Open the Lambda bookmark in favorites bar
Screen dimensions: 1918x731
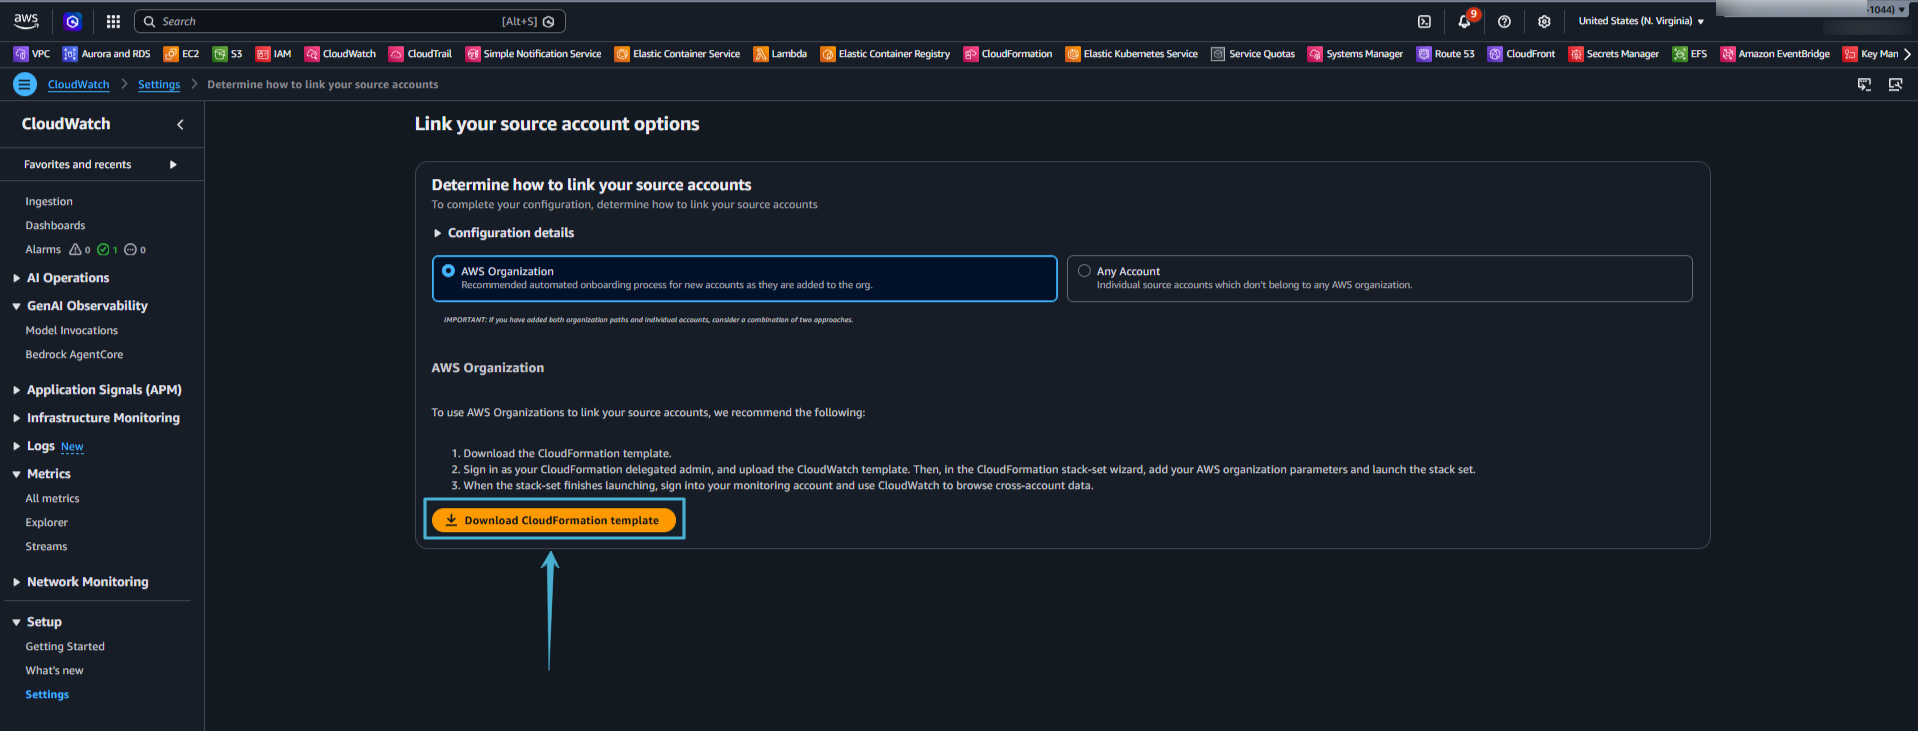(x=780, y=54)
